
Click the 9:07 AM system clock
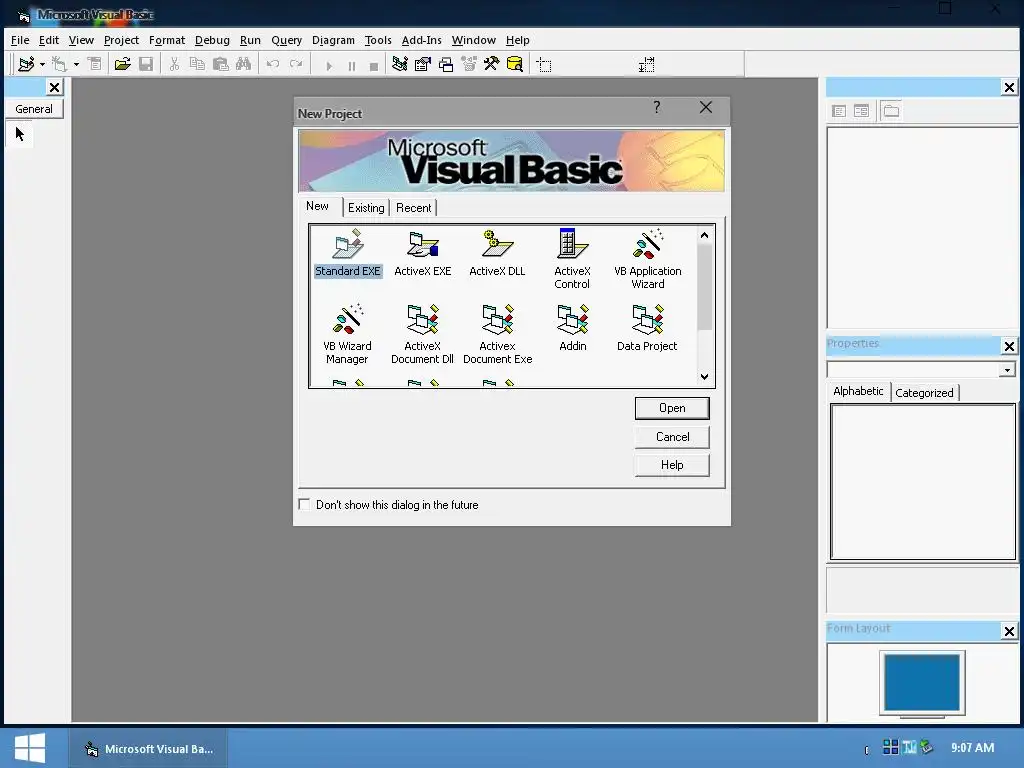[x=972, y=748]
